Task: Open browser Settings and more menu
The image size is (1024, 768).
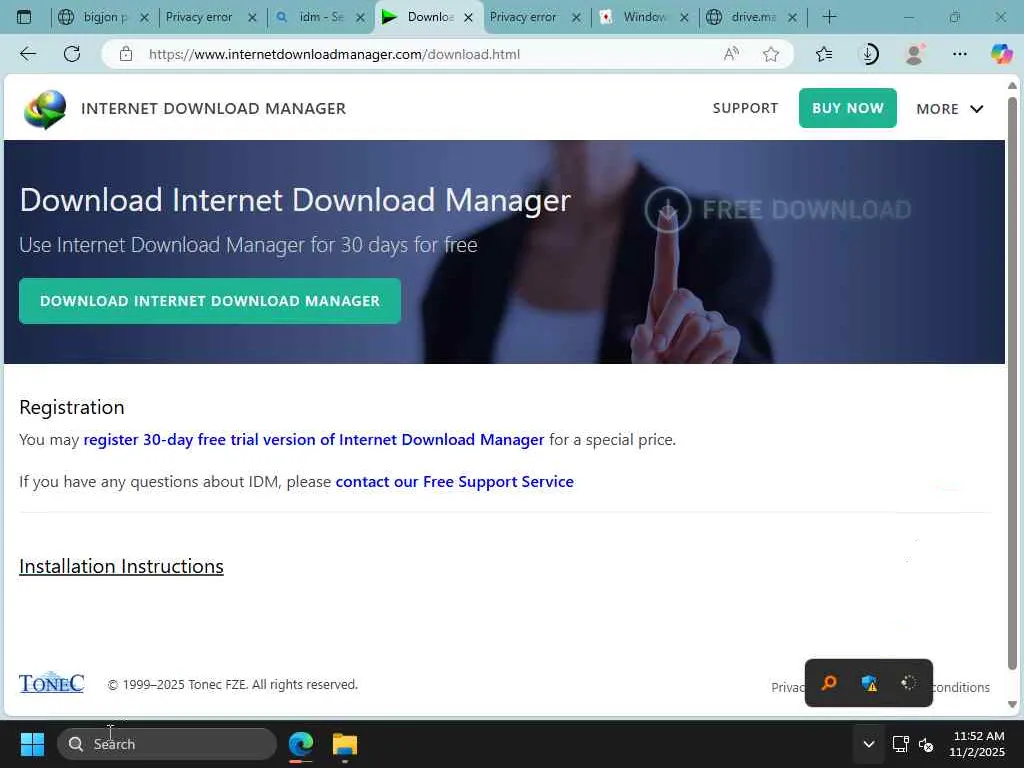Action: coord(959,54)
